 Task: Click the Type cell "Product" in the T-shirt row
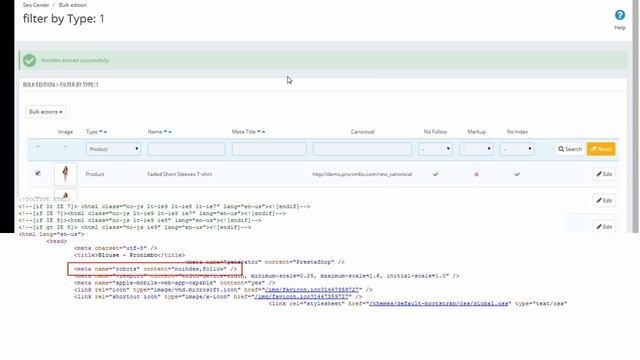(95, 174)
